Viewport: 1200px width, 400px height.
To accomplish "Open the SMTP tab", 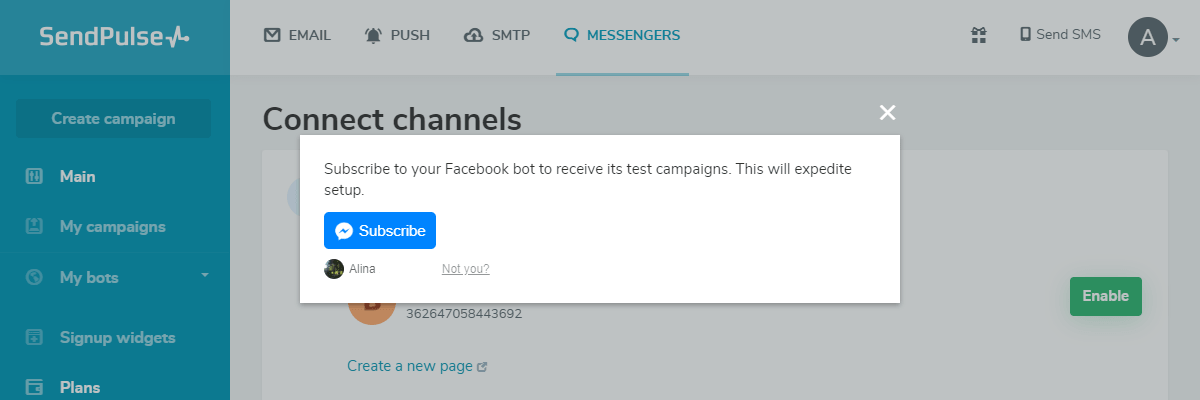I will [497, 36].
